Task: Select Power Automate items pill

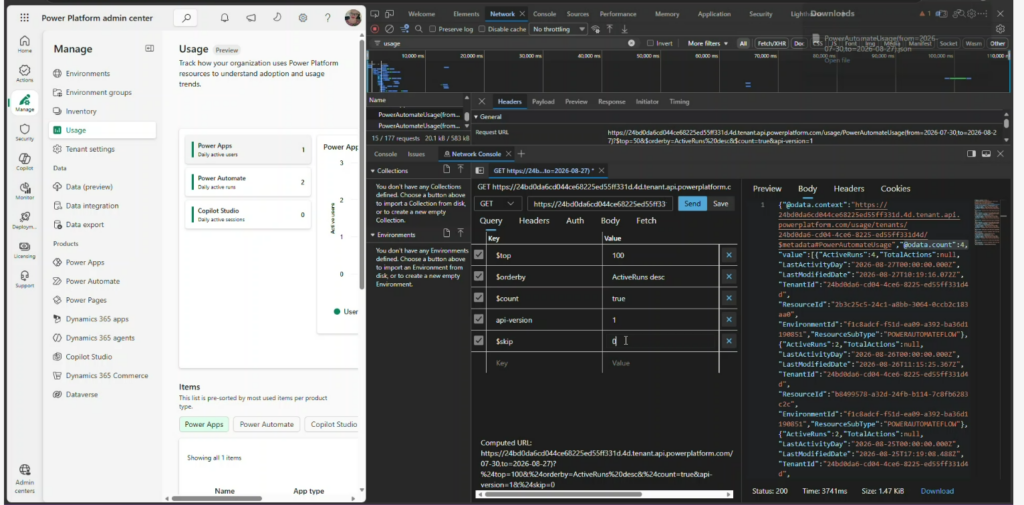Action: [x=266, y=424]
